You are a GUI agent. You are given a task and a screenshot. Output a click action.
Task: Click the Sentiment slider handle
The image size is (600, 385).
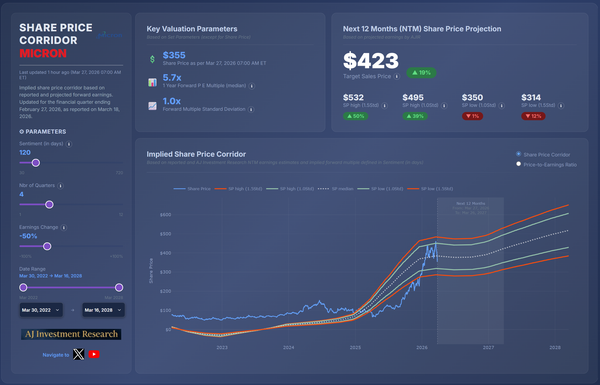tap(36, 163)
